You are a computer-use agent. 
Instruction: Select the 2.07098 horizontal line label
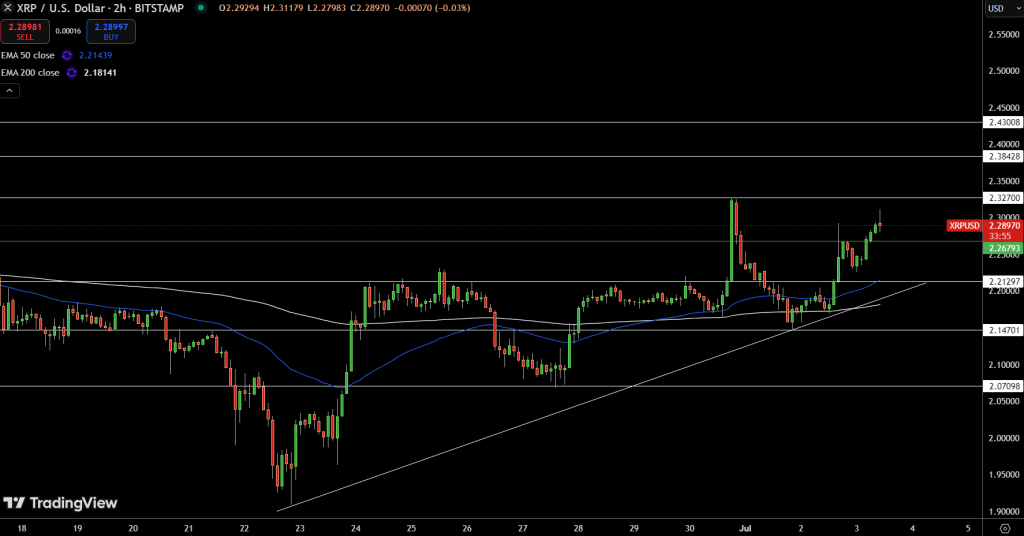pyautogui.click(x=1003, y=386)
